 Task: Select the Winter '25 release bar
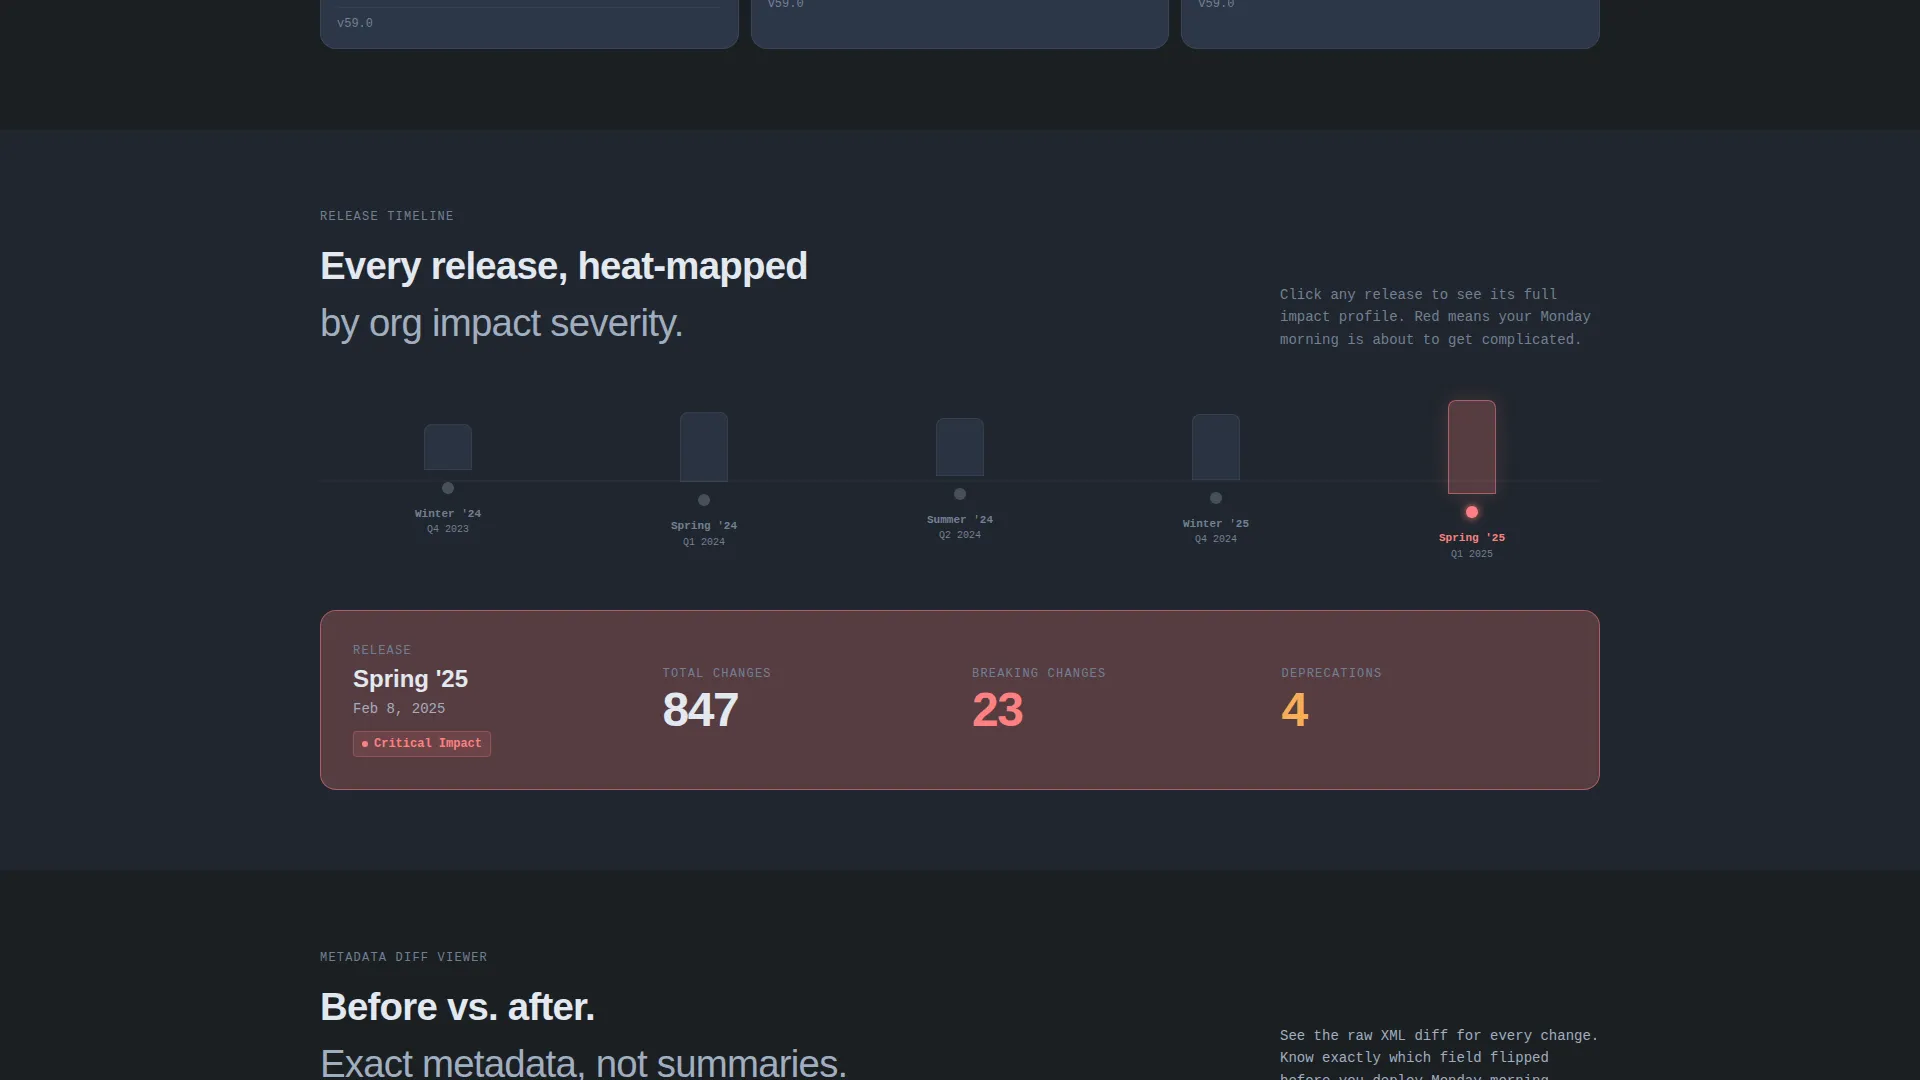click(1216, 447)
